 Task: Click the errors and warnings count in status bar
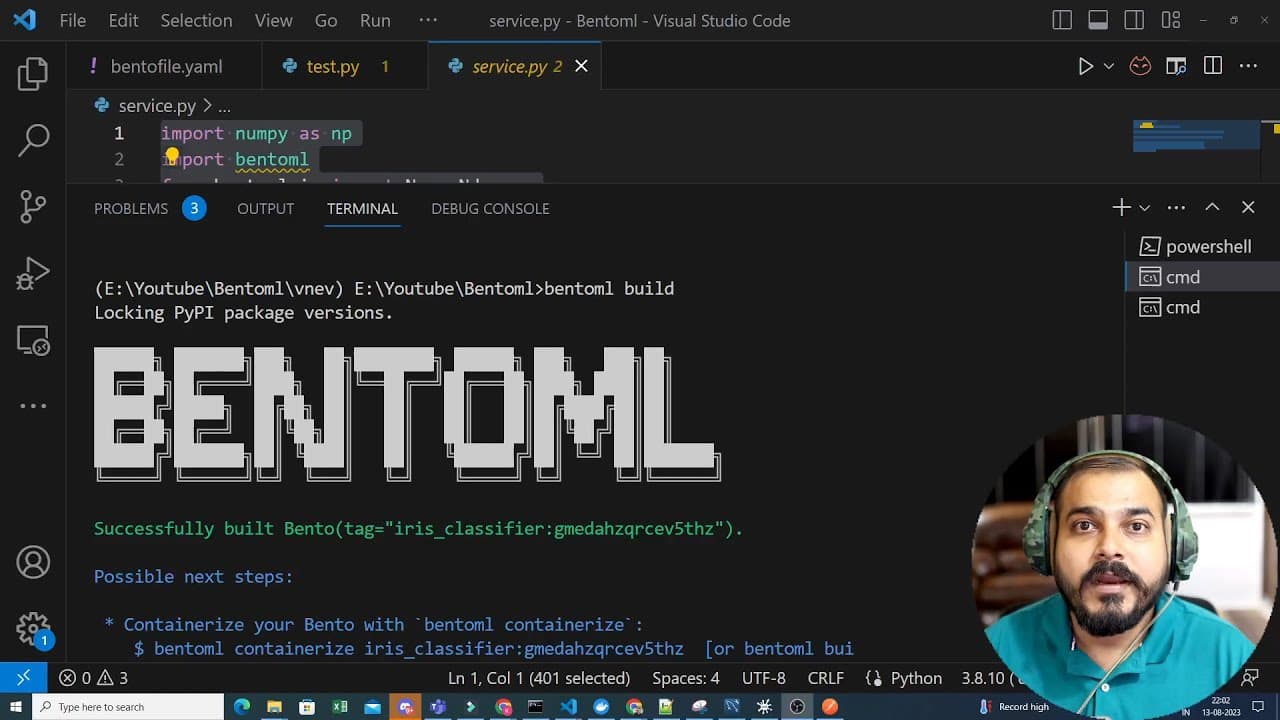[x=93, y=678]
